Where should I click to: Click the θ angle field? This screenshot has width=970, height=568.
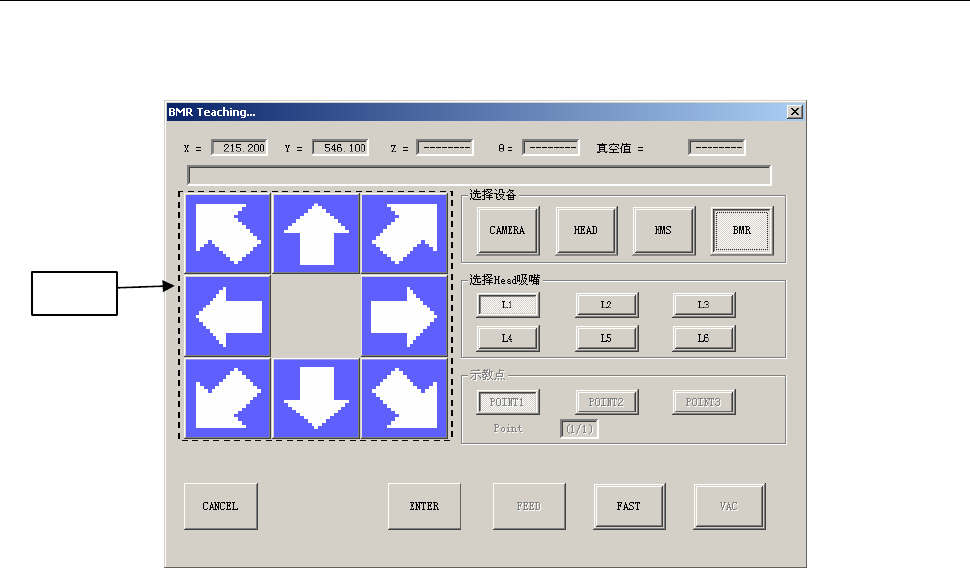551,148
